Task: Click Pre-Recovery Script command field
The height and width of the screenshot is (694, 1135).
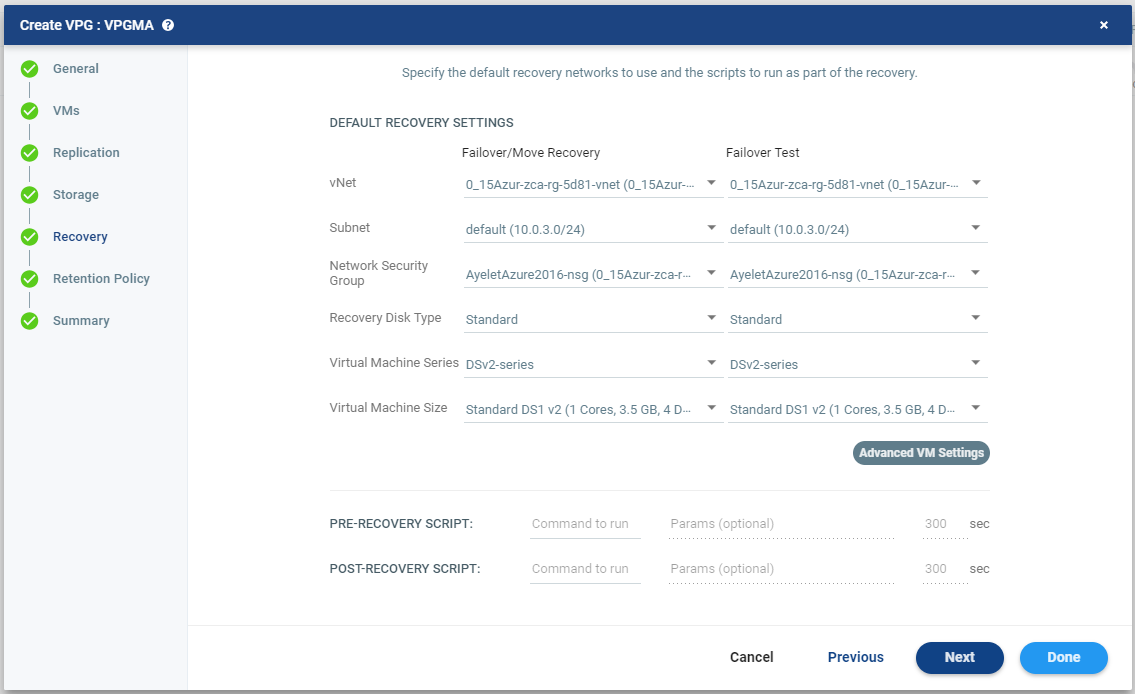Action: point(585,524)
